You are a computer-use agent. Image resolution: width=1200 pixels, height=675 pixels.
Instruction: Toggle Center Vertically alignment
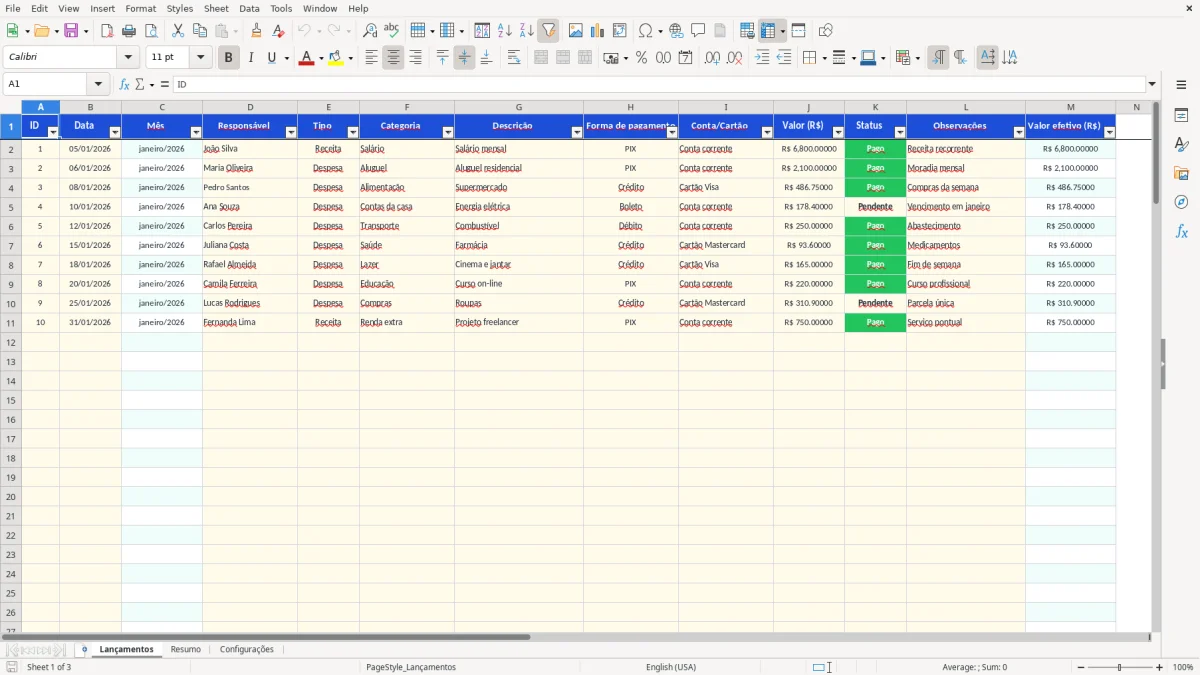click(x=464, y=58)
